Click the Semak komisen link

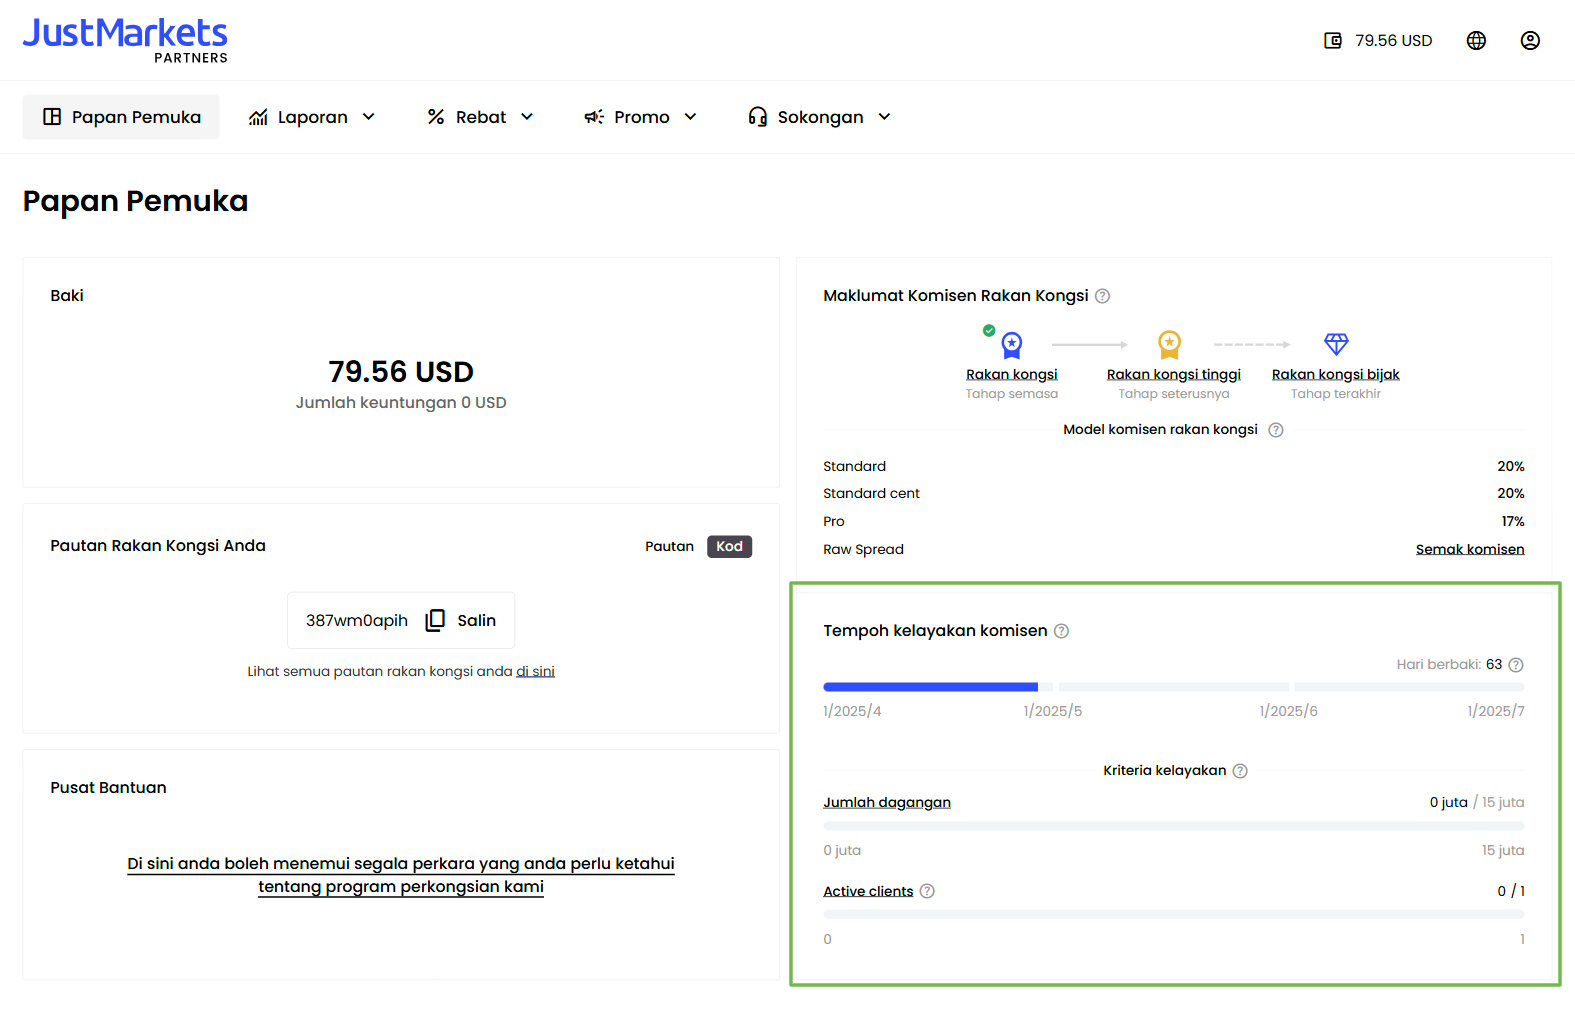(x=1470, y=549)
